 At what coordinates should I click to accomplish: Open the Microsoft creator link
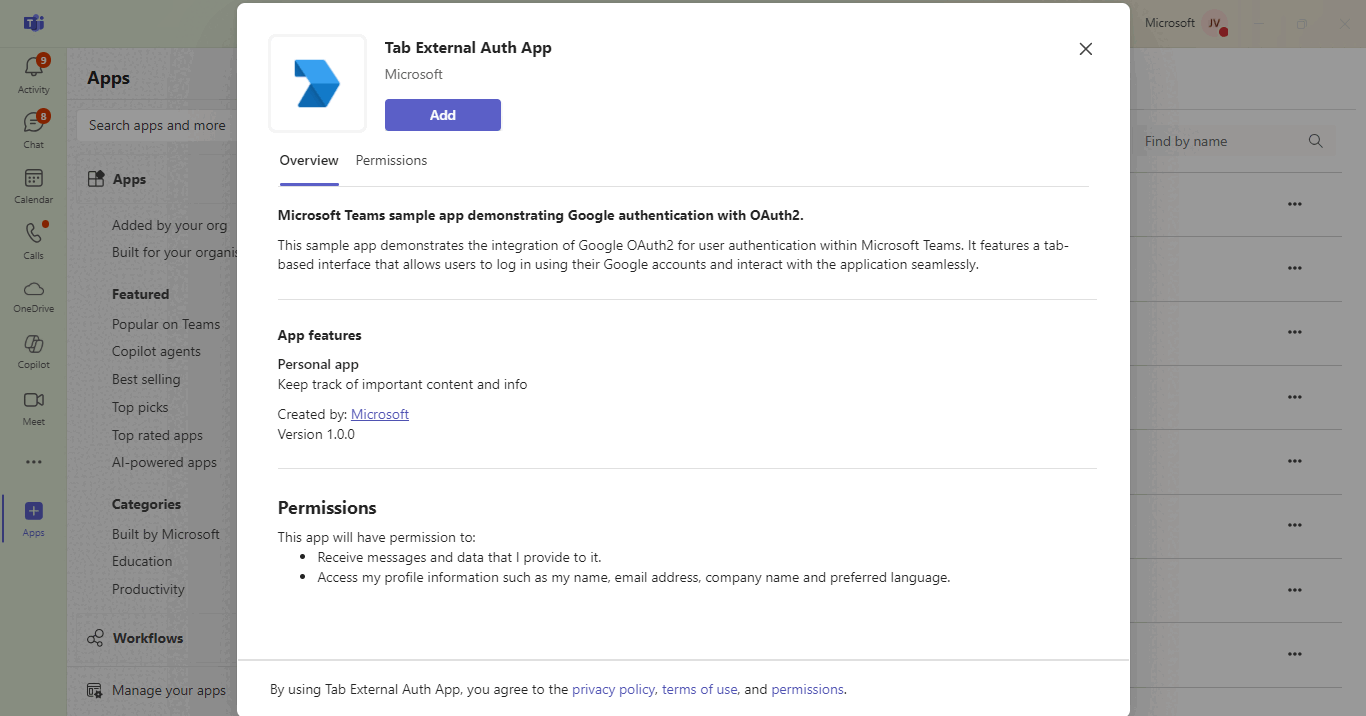379,413
